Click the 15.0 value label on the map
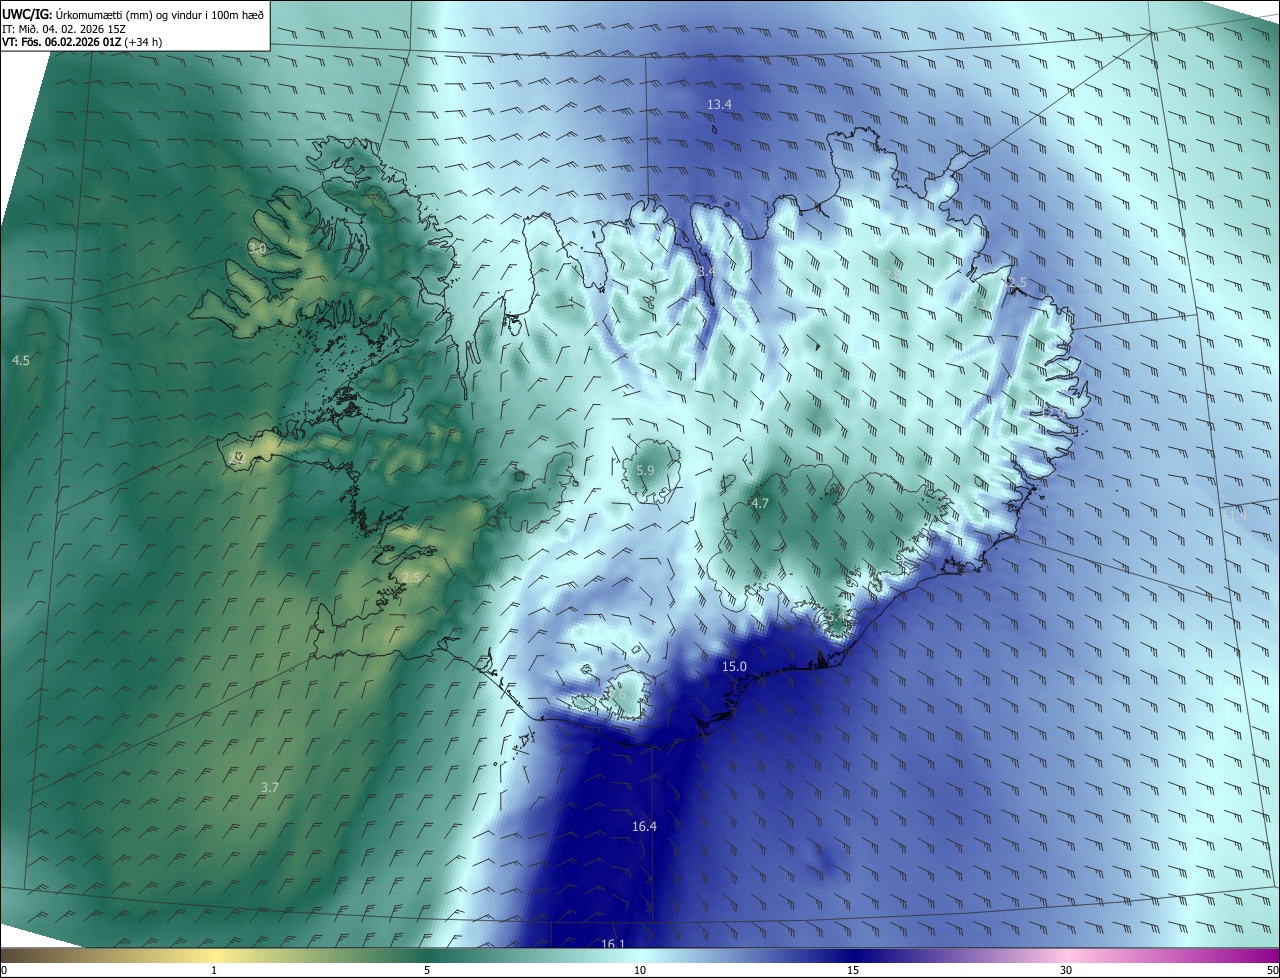 pyautogui.click(x=734, y=666)
